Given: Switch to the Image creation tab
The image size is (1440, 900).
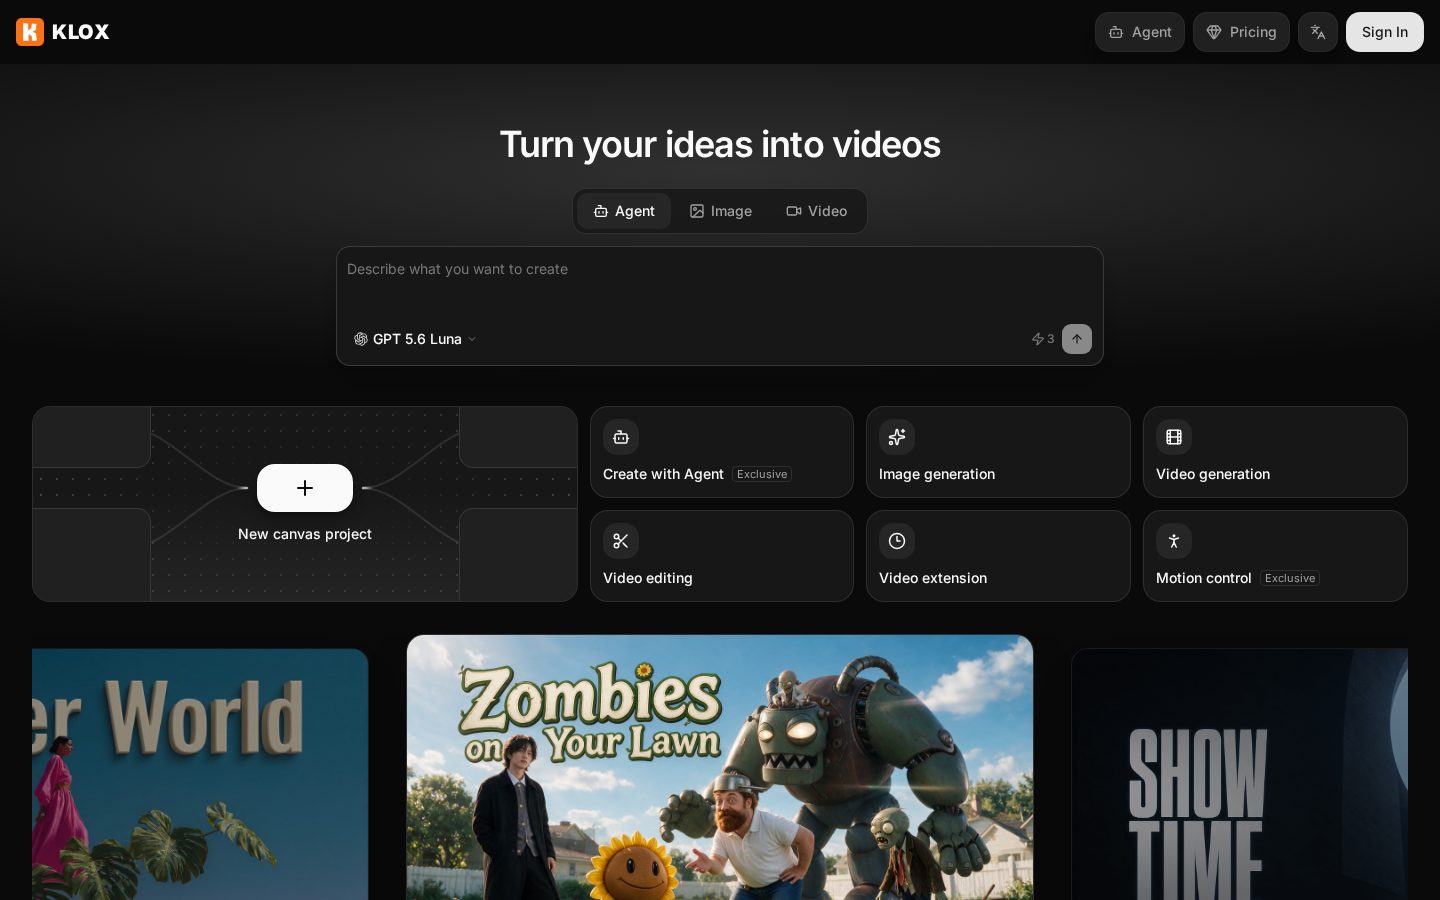Looking at the screenshot, I should [720, 211].
